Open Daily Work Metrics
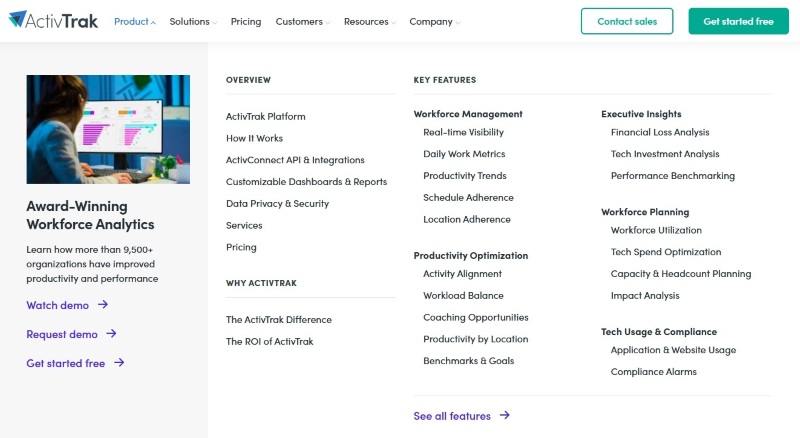800x438 pixels. click(464, 154)
